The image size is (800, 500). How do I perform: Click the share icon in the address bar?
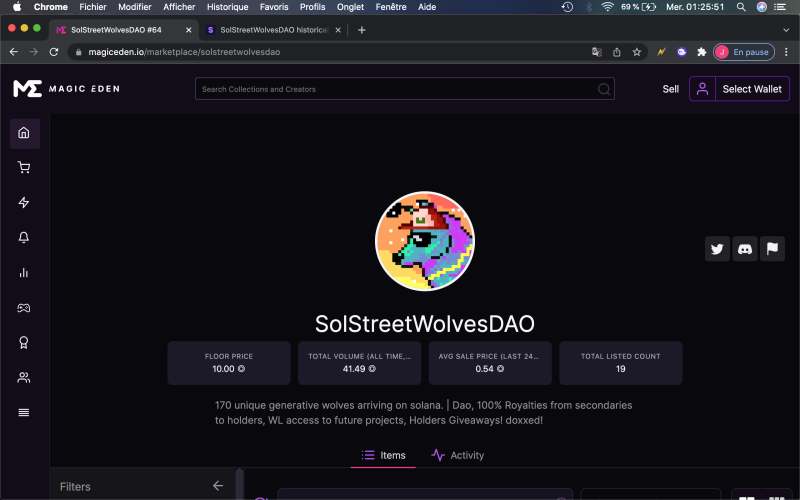coord(616,52)
